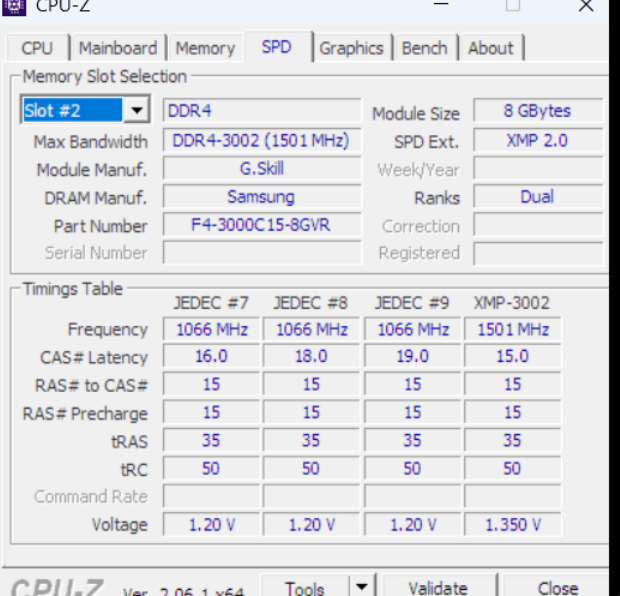Click the Dual ranks value
The image size is (620, 596).
(537, 197)
